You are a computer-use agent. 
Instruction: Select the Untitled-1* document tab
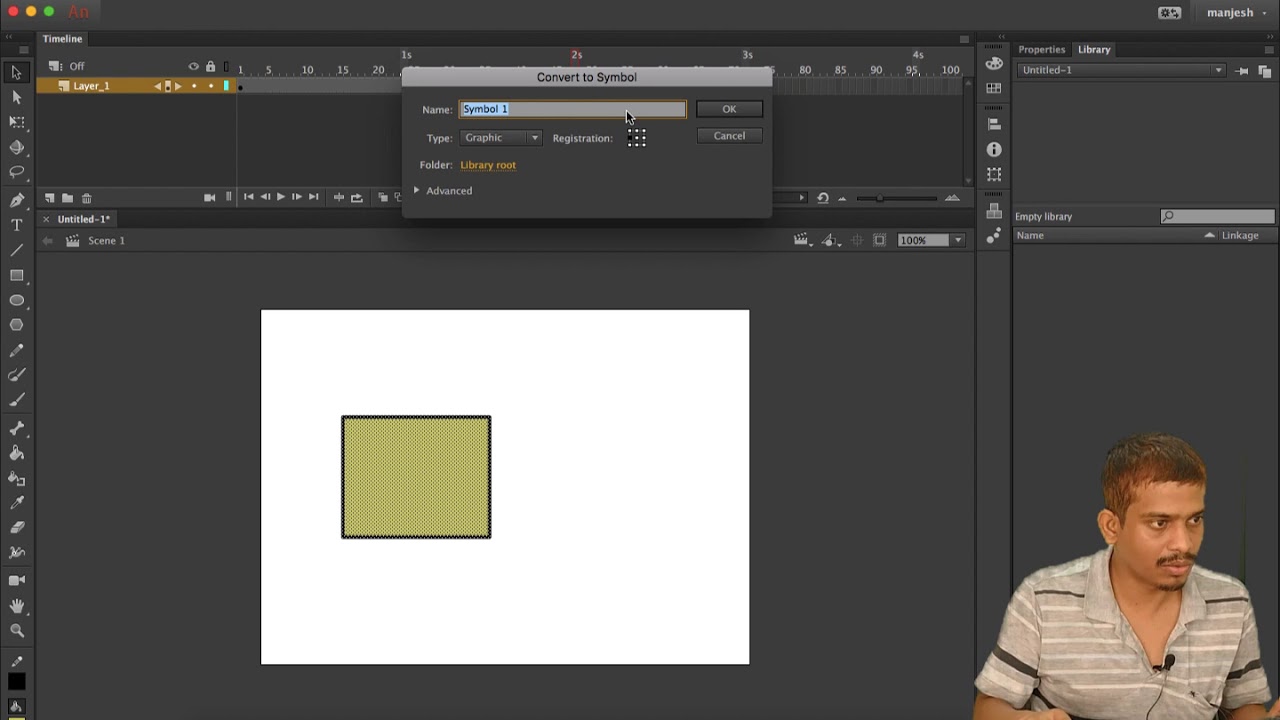pyautogui.click(x=84, y=219)
